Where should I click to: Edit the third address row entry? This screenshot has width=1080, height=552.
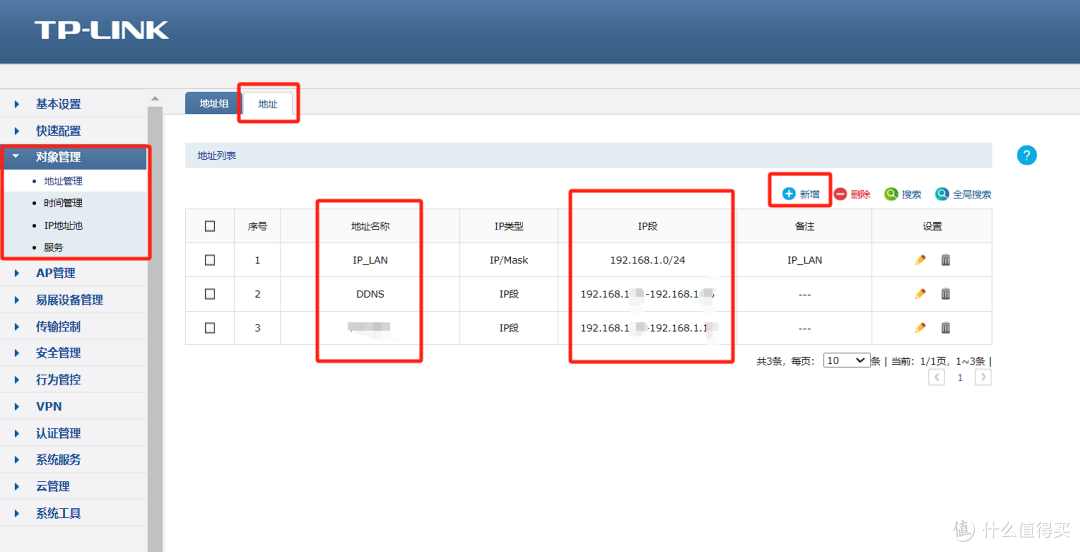(920, 327)
